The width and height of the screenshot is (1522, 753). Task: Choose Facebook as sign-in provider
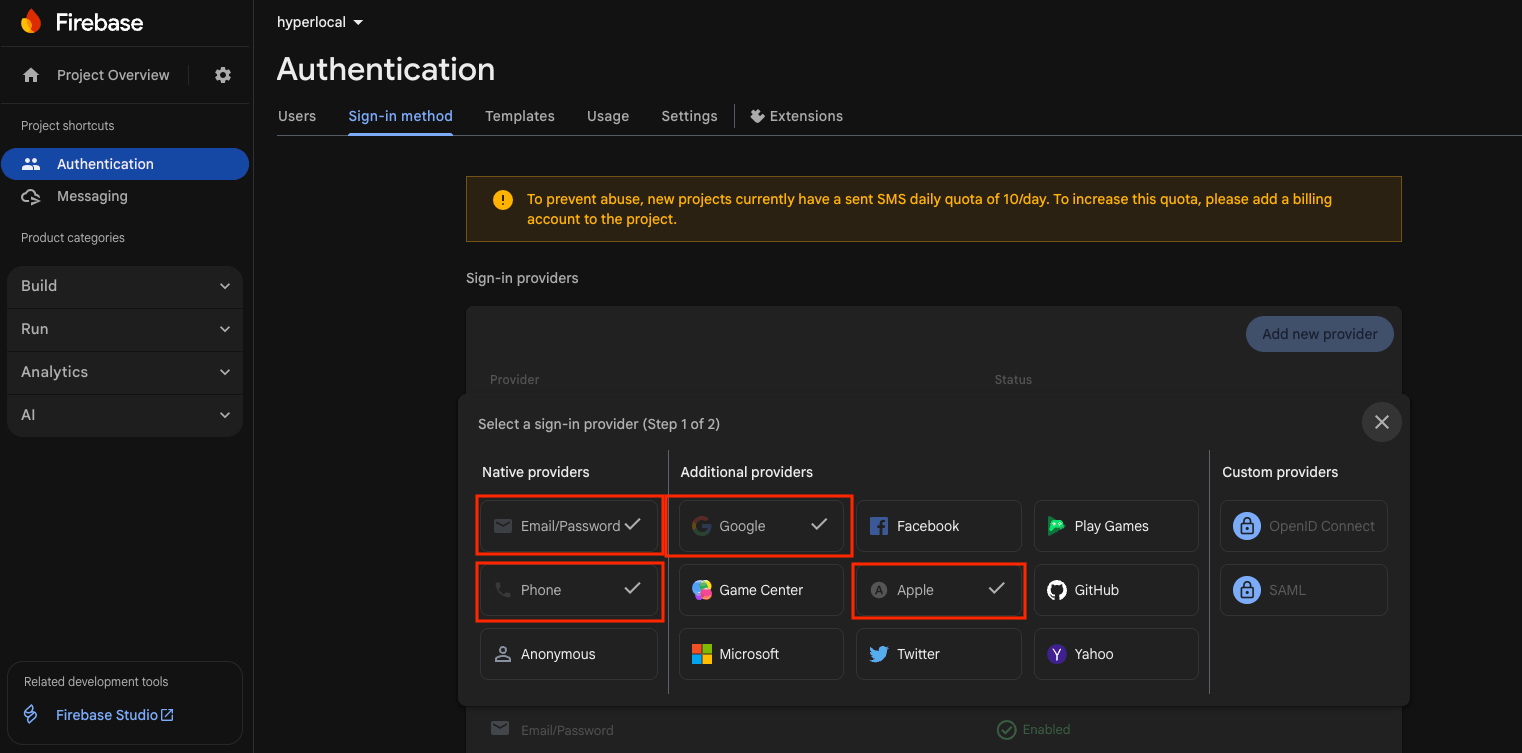(939, 526)
